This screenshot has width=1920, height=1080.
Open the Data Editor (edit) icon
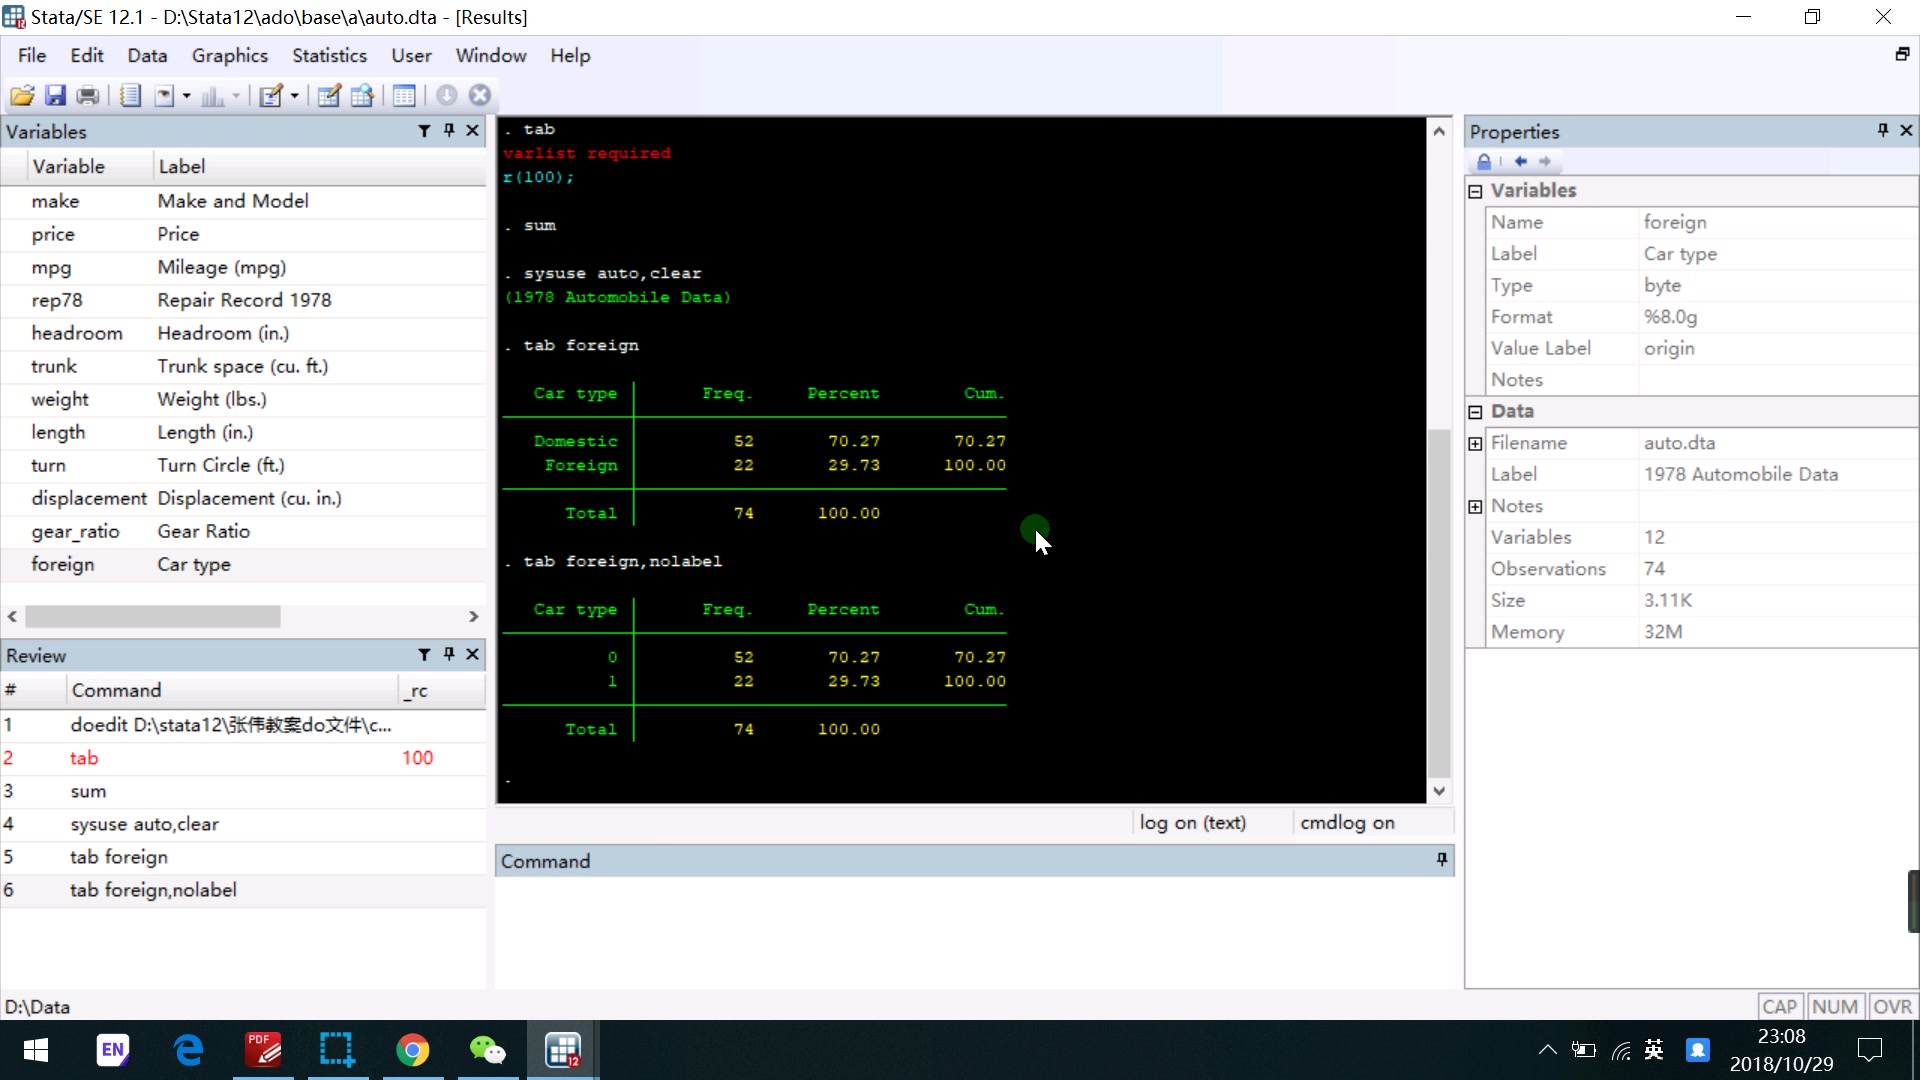328,96
